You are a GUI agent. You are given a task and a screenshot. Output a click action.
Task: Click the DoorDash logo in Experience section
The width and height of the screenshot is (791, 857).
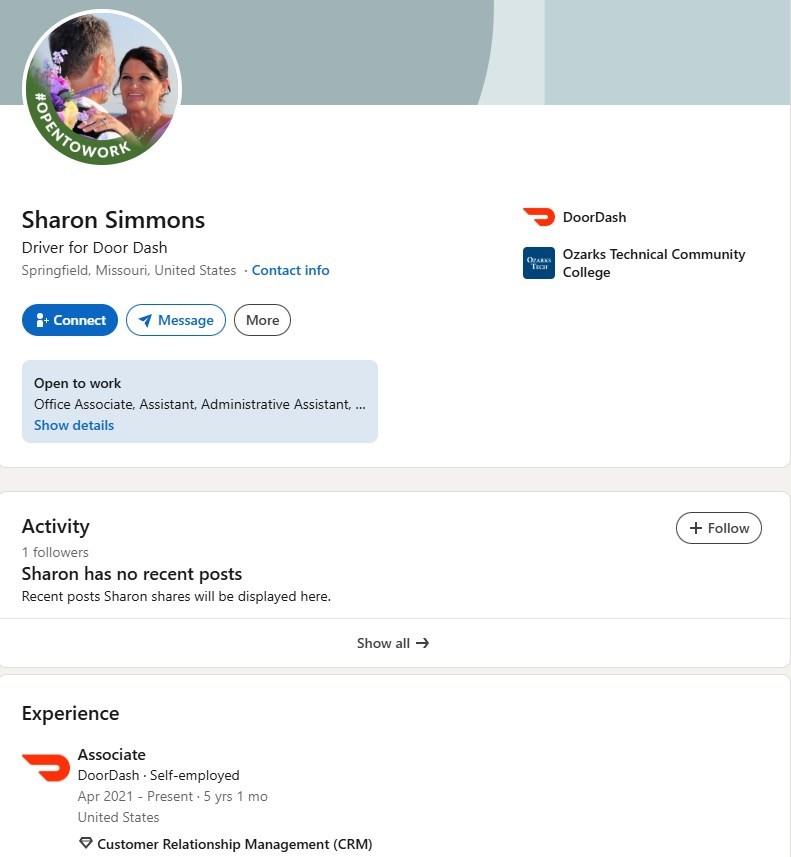point(46,767)
